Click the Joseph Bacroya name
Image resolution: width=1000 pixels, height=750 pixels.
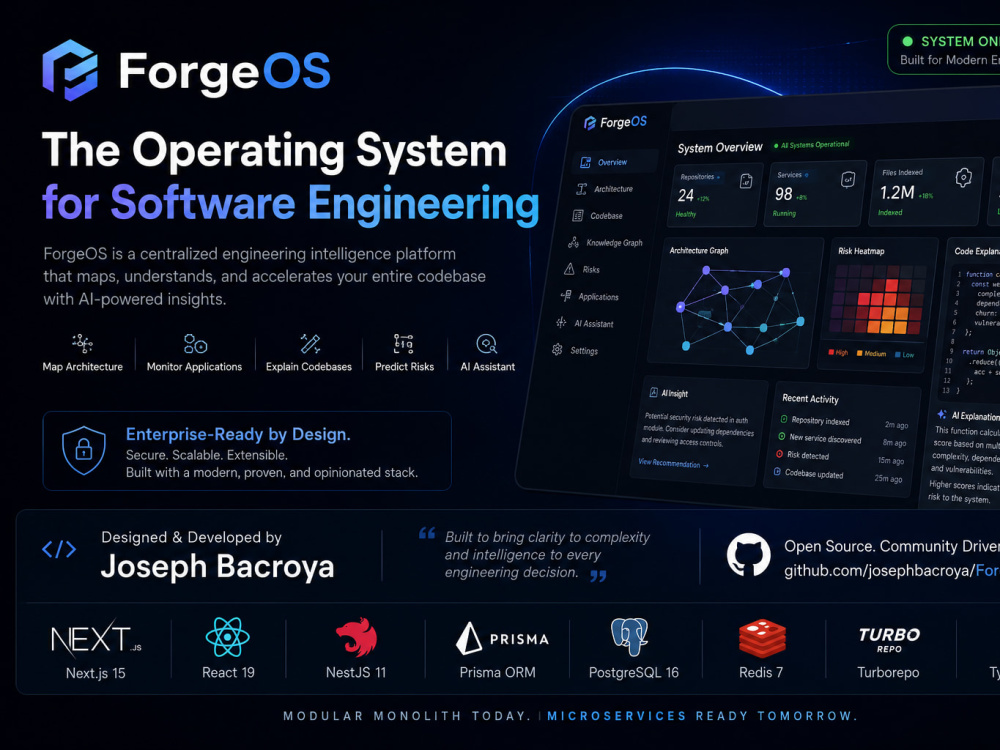coord(217,566)
